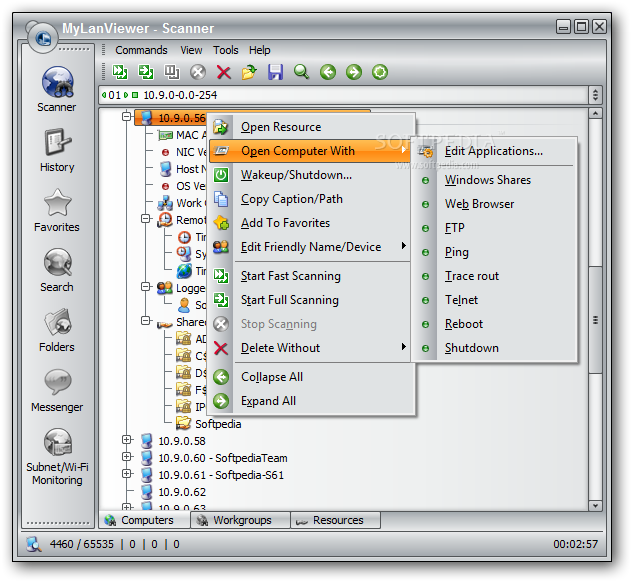
Task: Click the red X delete toolbar icon
Action: coord(224,73)
